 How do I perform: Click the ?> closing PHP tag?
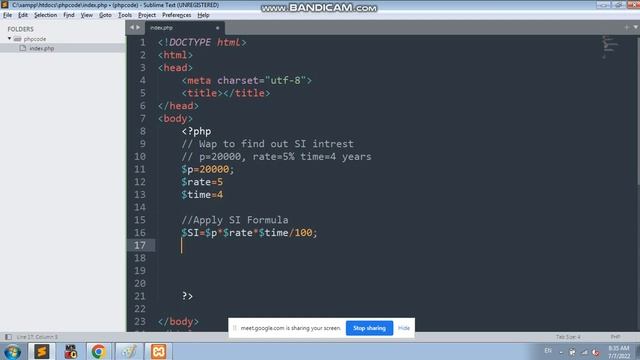[187, 296]
